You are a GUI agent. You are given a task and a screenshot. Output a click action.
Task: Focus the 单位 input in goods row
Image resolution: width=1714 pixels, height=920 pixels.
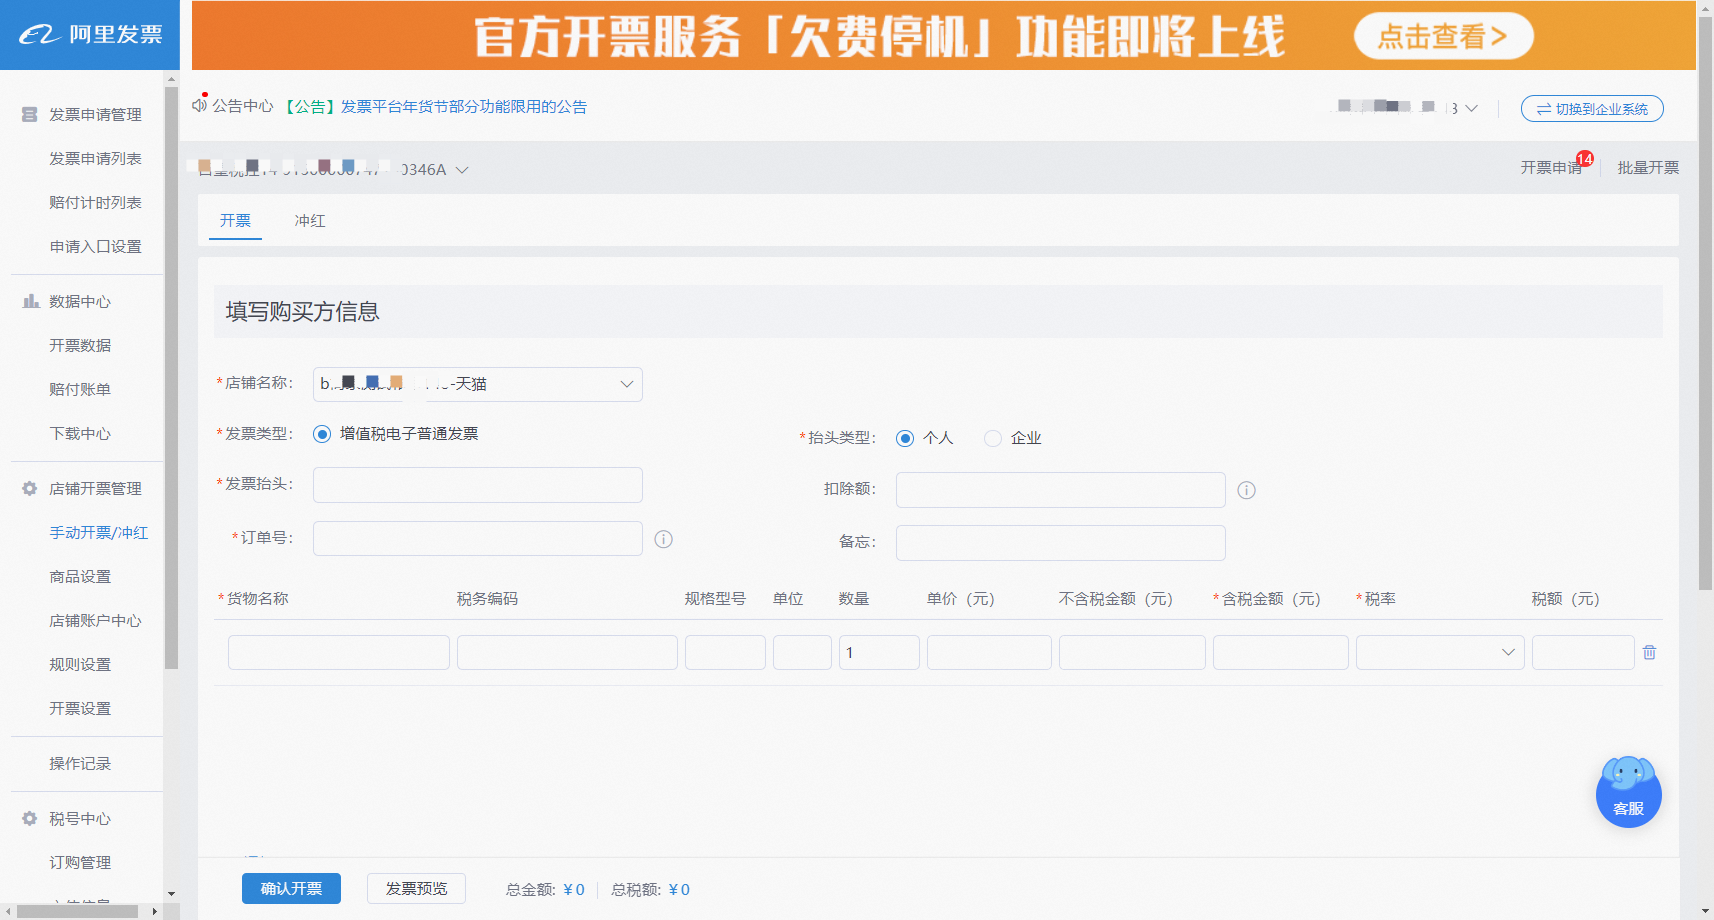point(802,652)
